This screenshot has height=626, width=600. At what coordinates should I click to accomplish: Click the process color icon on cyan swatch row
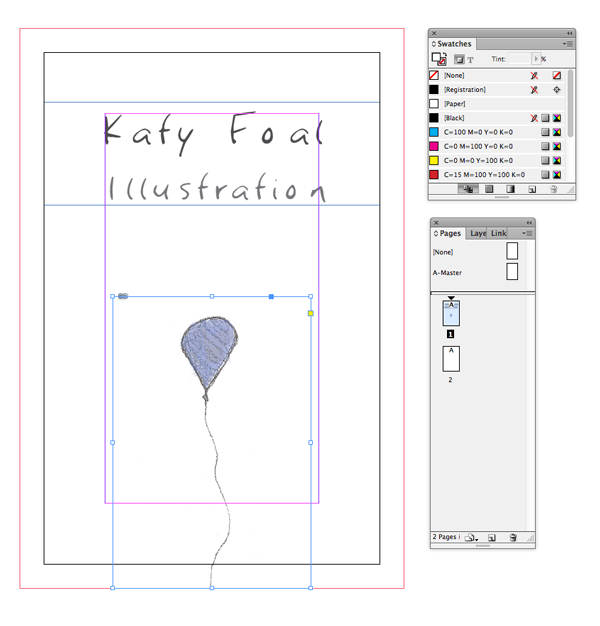tap(545, 132)
